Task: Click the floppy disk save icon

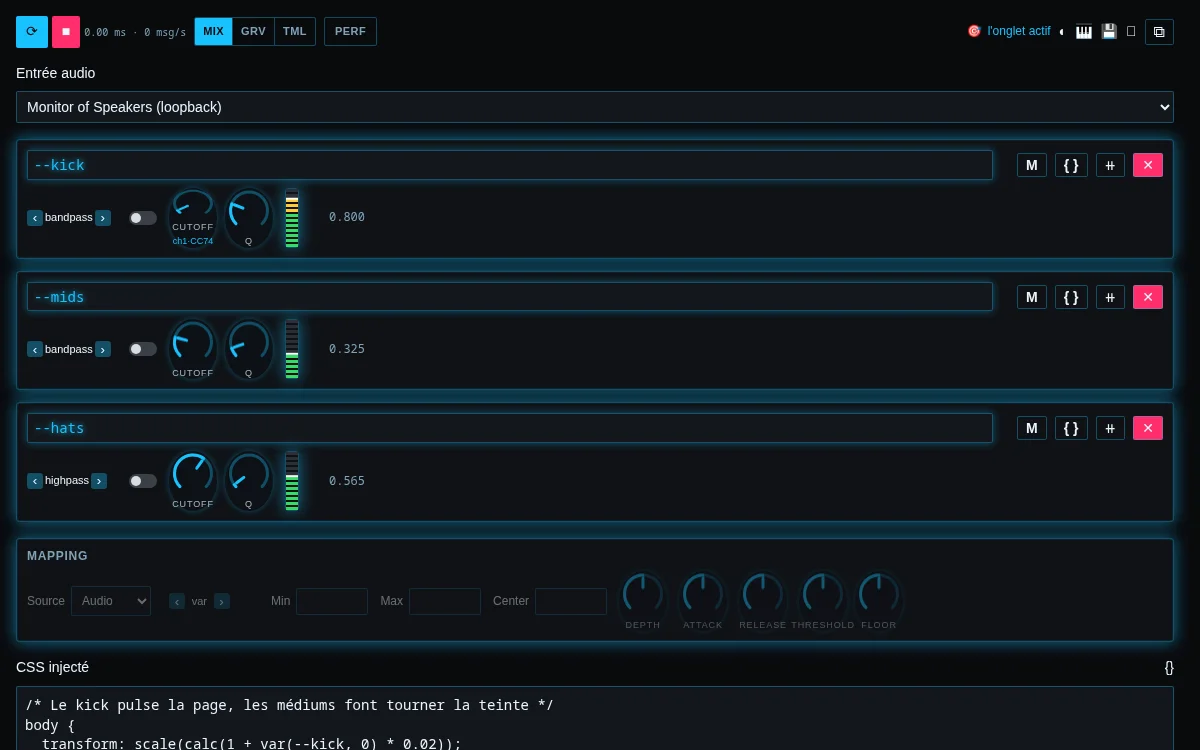Action: click(x=1109, y=31)
